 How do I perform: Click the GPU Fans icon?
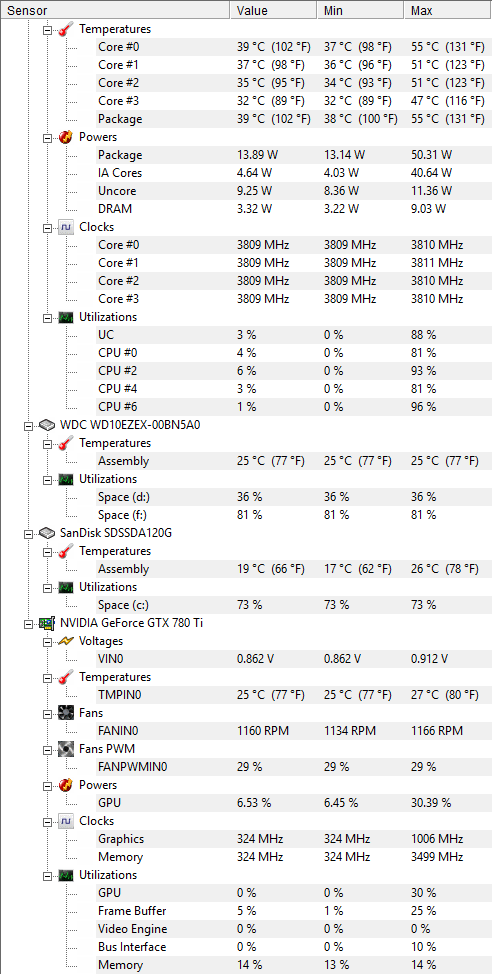click(66, 712)
